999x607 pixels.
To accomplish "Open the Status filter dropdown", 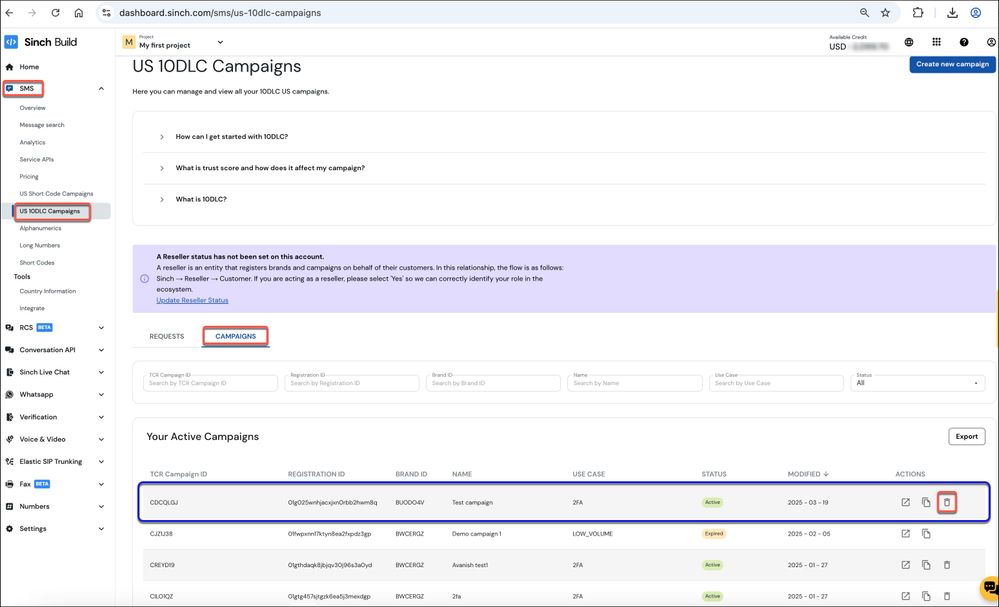I will 919,383.
